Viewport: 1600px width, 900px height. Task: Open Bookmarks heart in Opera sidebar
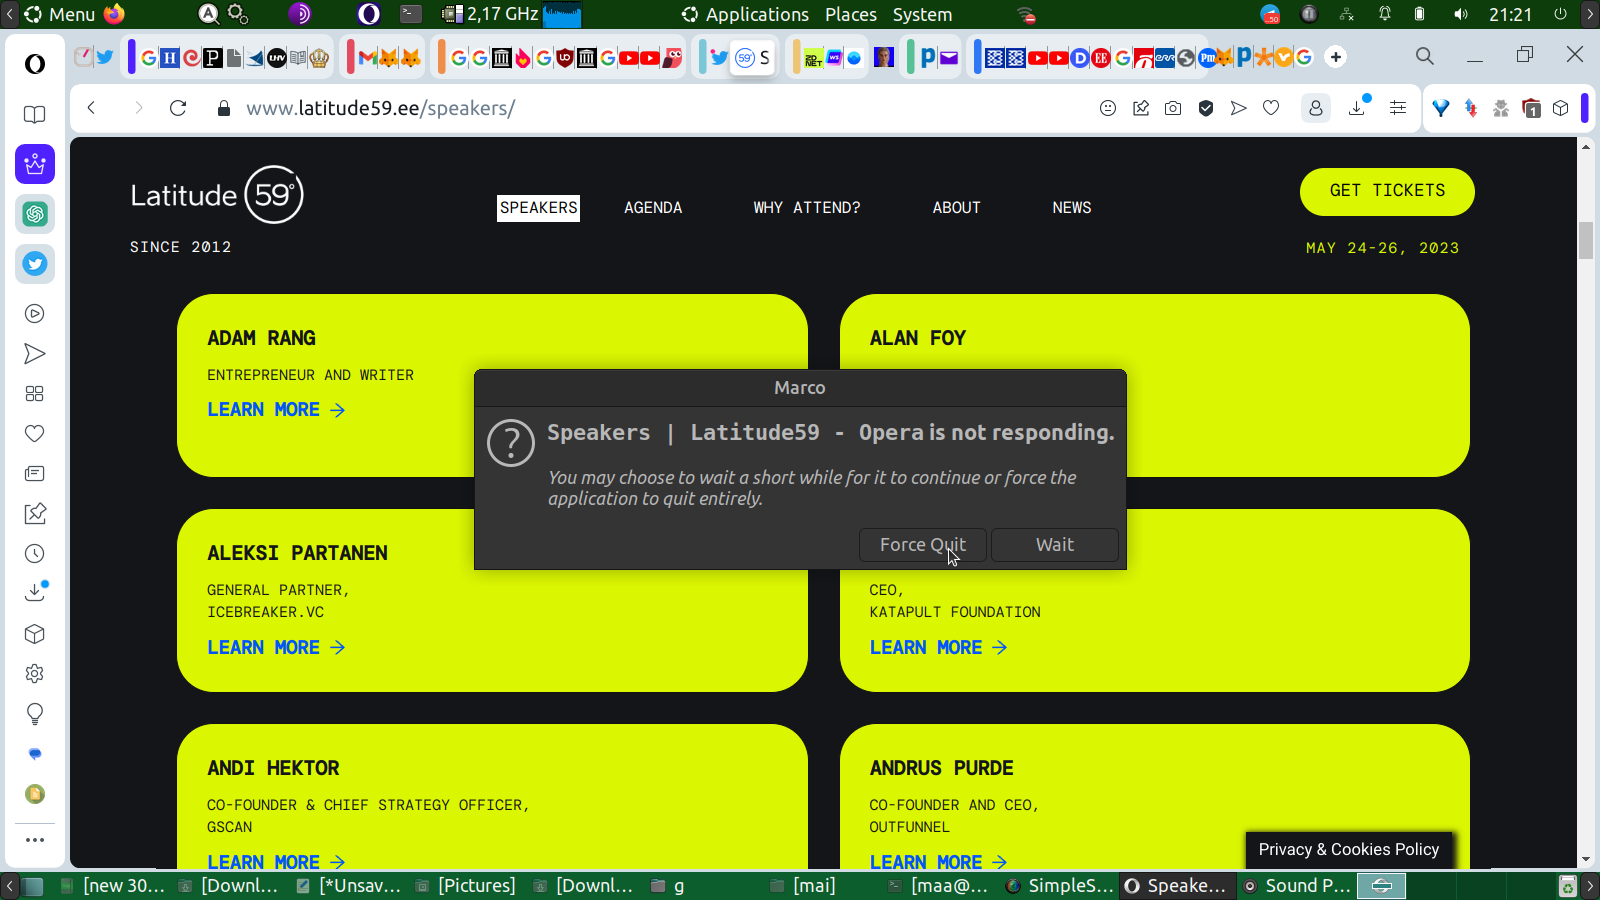click(x=35, y=434)
